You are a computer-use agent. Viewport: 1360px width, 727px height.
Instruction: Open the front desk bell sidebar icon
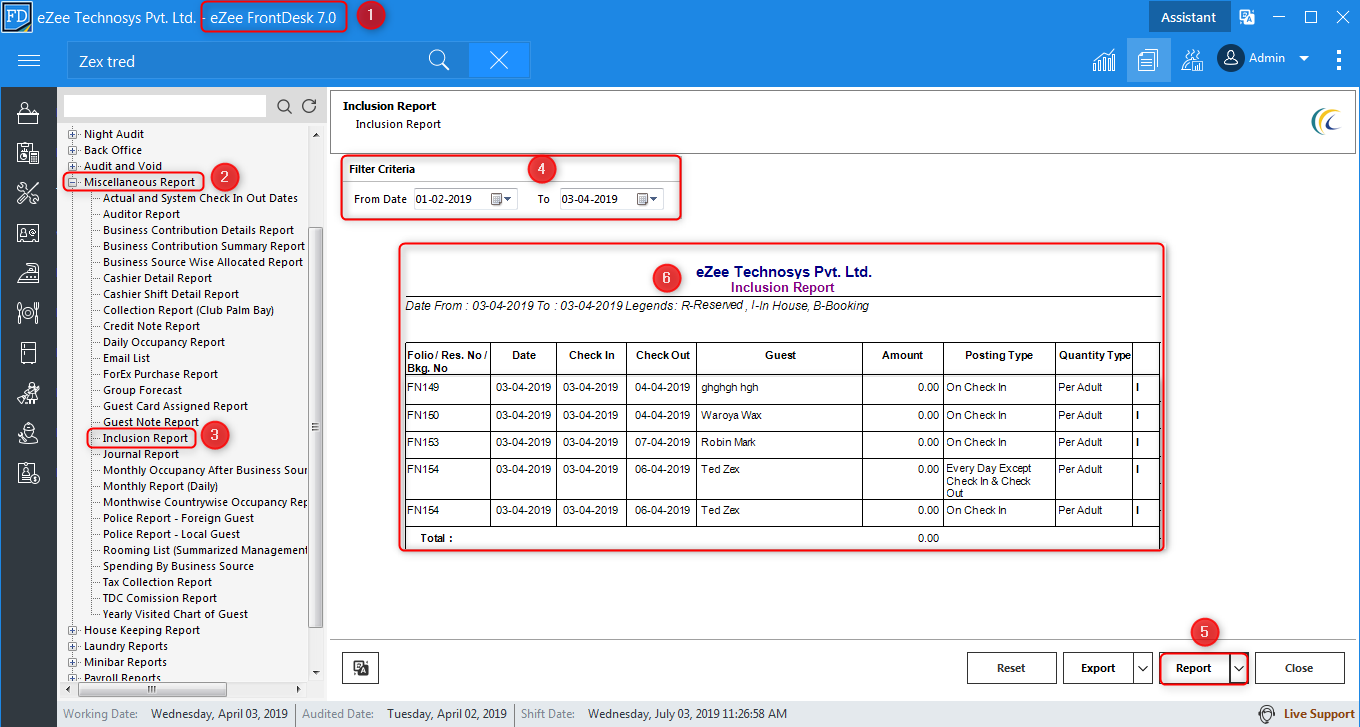(28, 113)
